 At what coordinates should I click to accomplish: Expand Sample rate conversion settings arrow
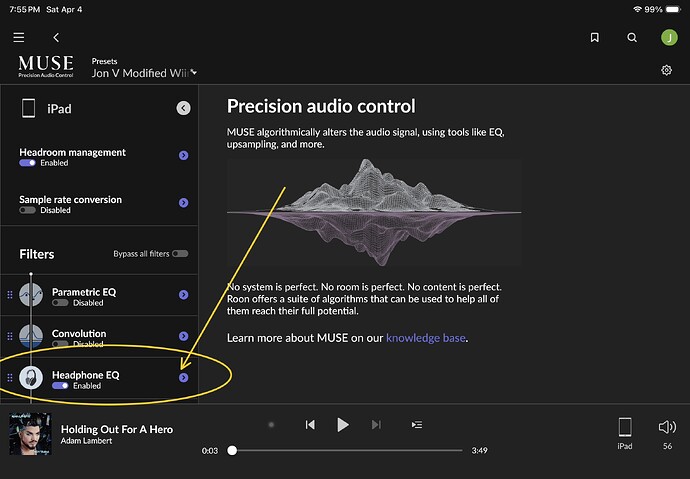(x=184, y=203)
